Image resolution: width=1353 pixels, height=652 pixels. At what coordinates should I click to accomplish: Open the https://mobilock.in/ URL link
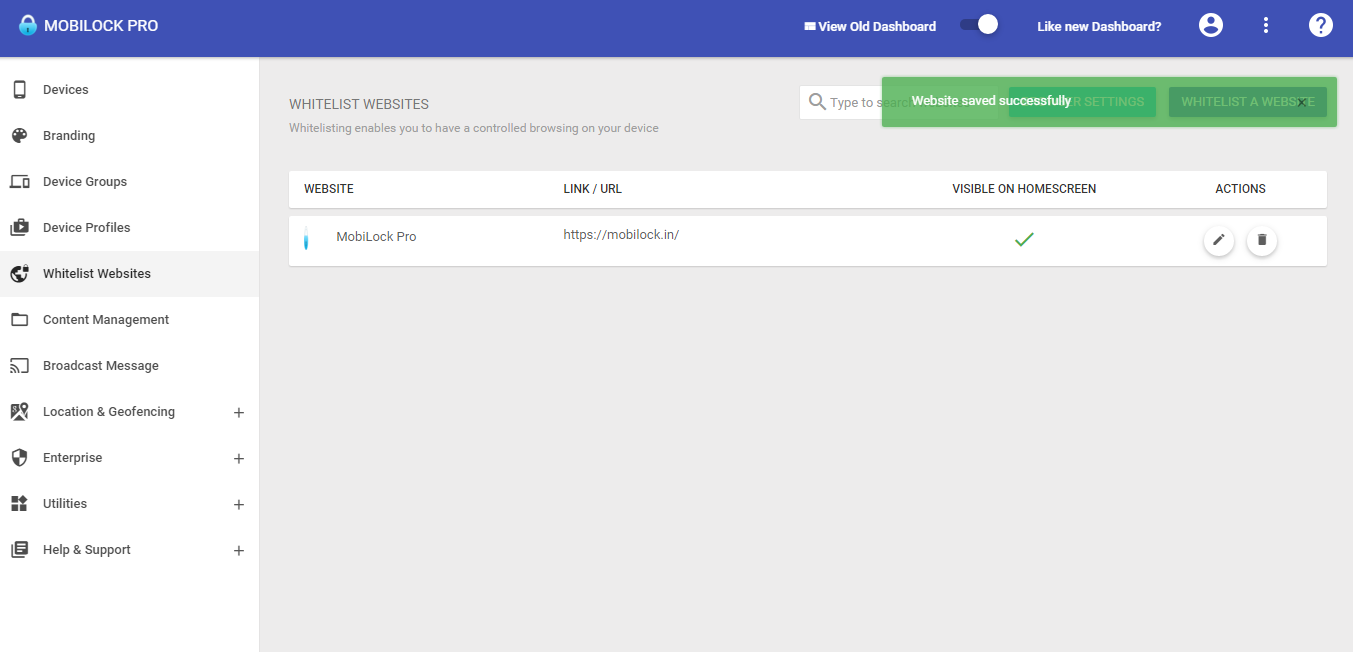[621, 235]
